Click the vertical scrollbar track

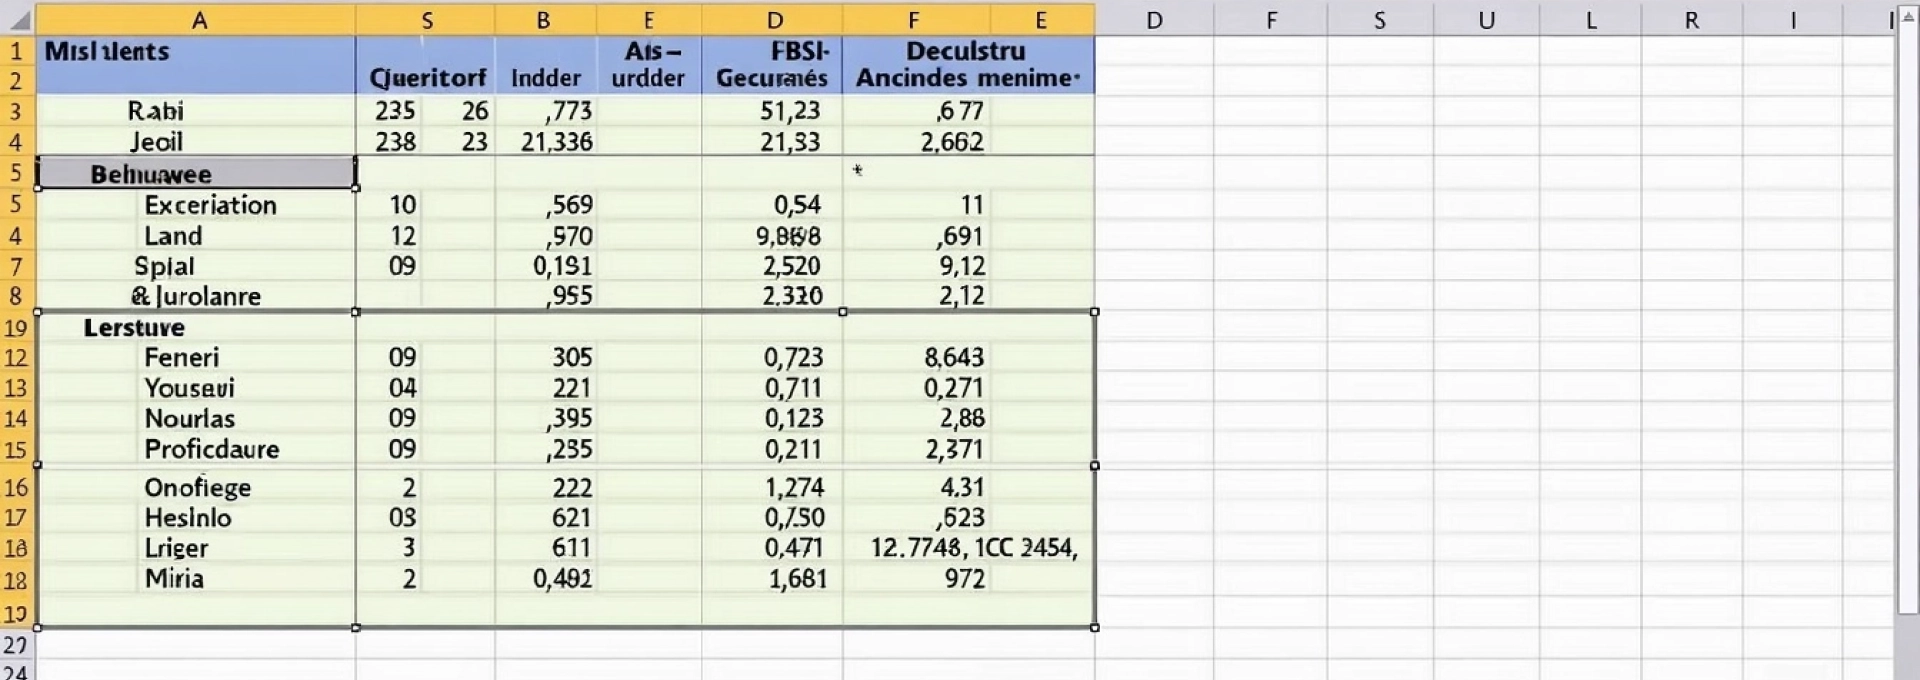pyautogui.click(x=1907, y=320)
